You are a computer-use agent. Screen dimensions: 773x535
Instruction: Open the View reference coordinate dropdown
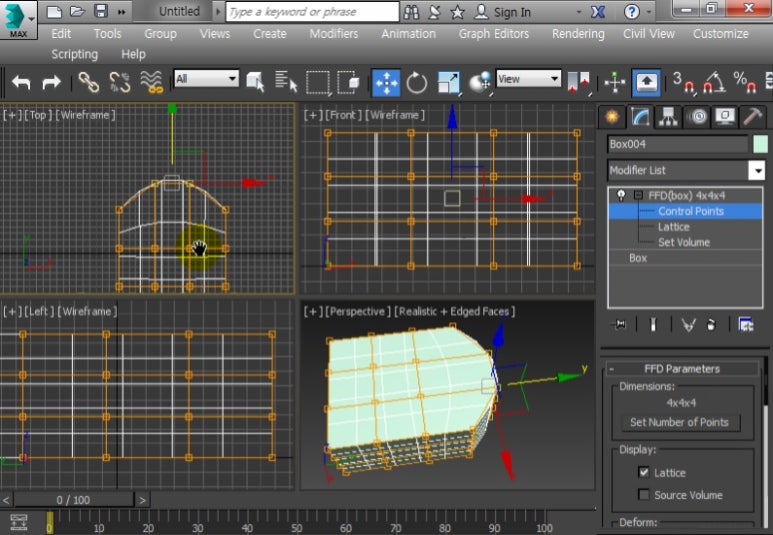[528, 78]
